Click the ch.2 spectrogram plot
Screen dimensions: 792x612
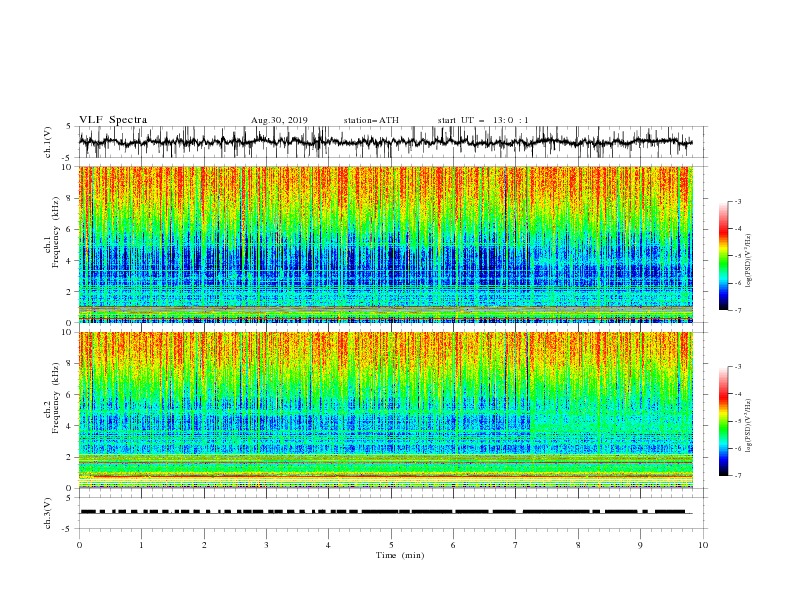pyautogui.click(x=386, y=410)
